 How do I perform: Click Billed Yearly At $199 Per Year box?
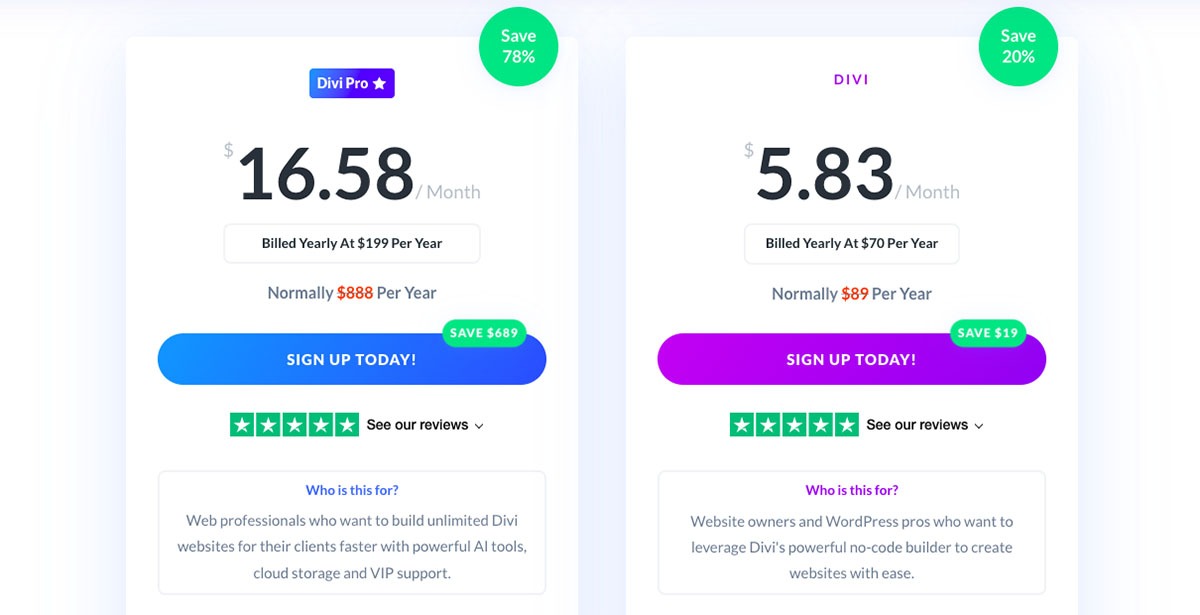click(x=352, y=243)
